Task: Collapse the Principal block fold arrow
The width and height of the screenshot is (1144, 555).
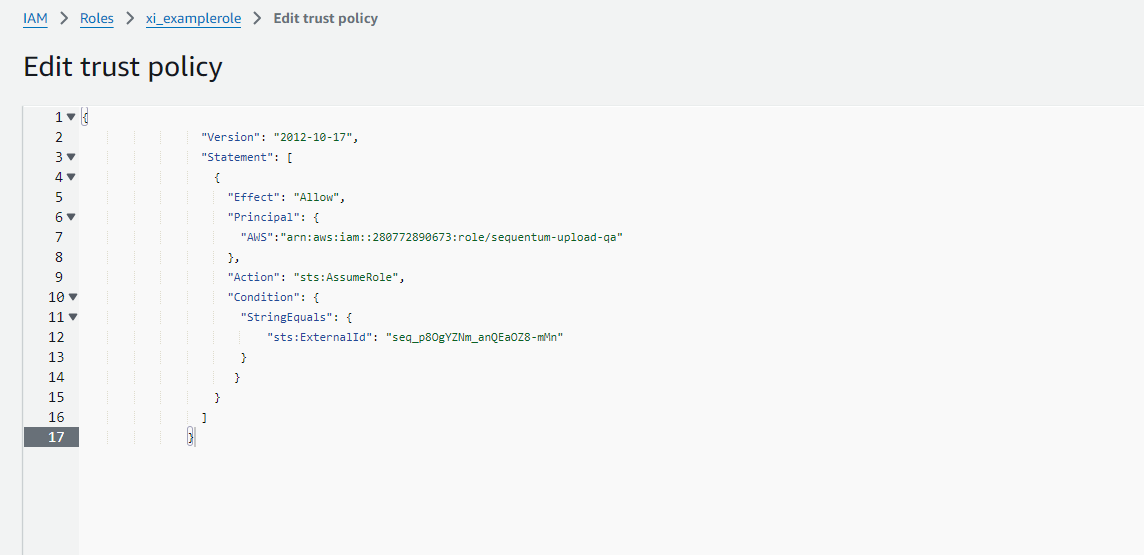Action: tap(71, 217)
